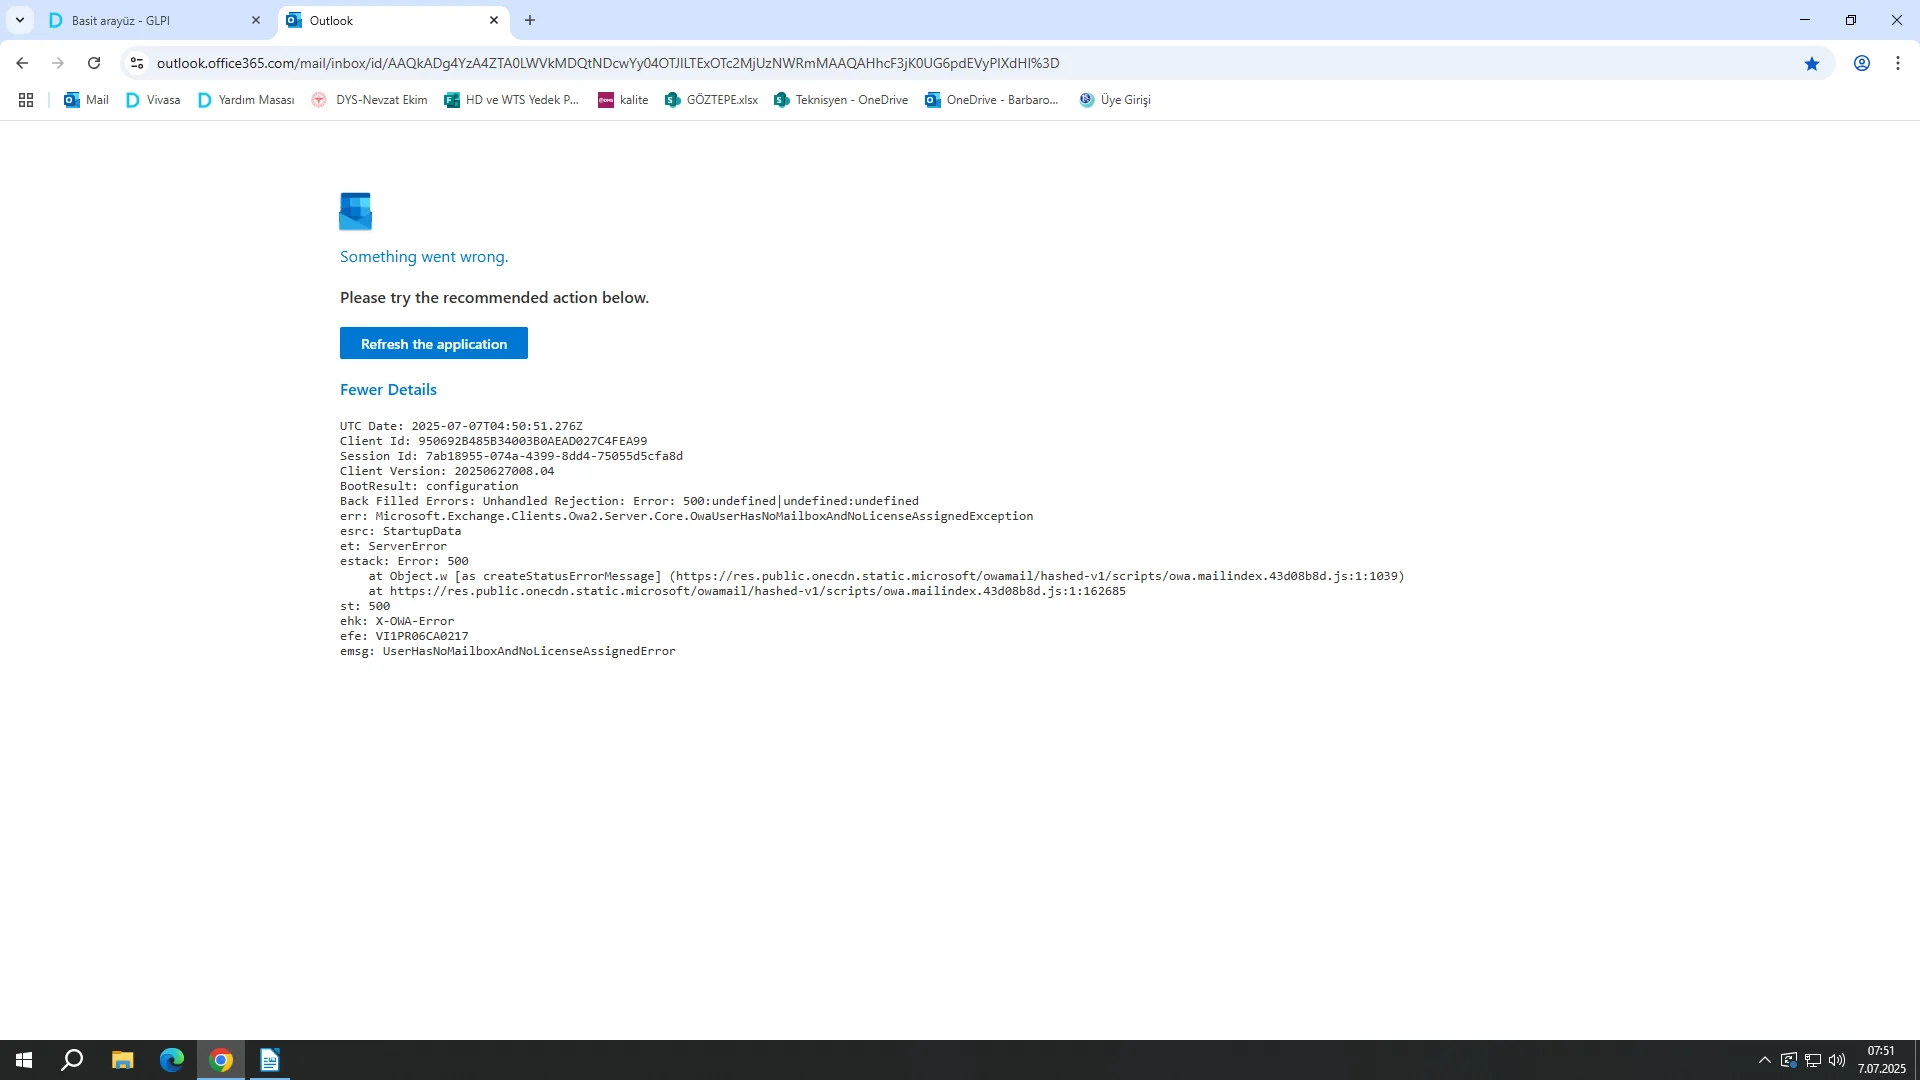Open the volume icon in system tray
The width and height of the screenshot is (1920, 1080).
[1837, 1060]
